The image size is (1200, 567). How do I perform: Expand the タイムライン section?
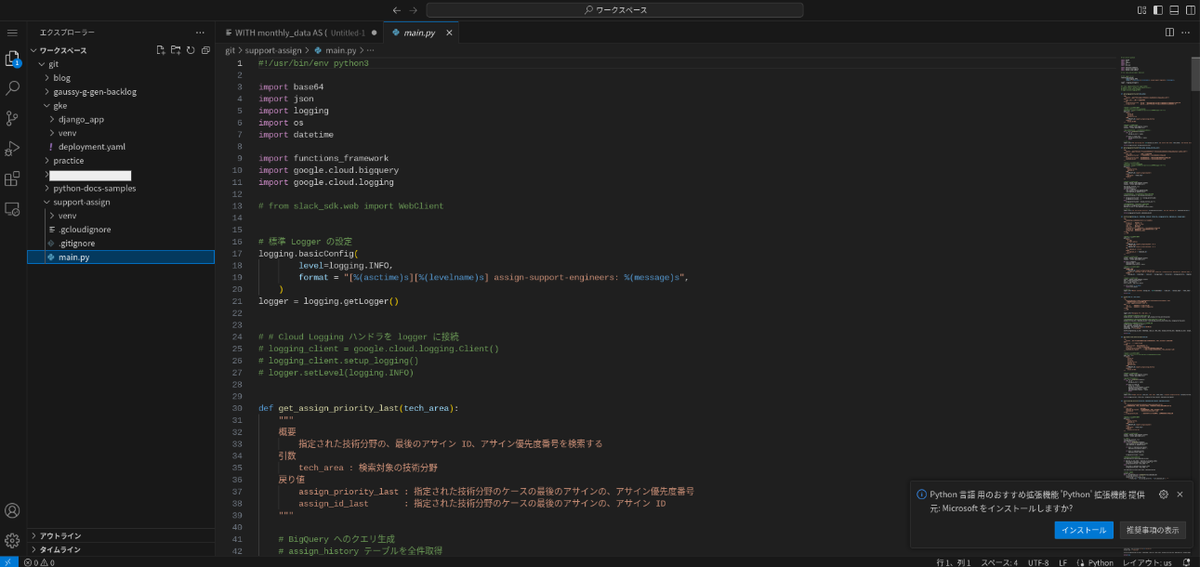tap(120, 549)
